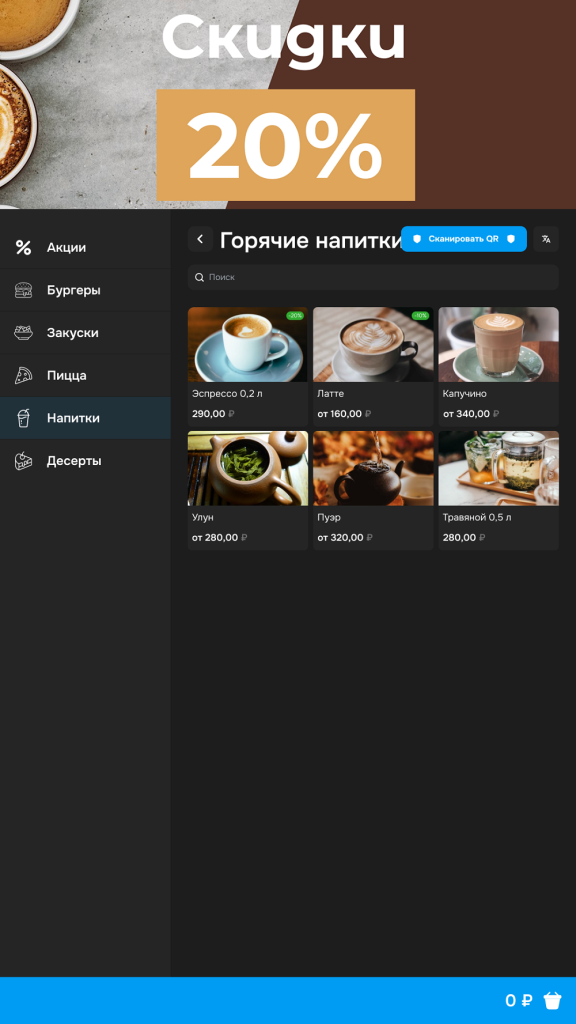Open the Улун teapot photo
This screenshot has height=1024, width=576.
248,468
